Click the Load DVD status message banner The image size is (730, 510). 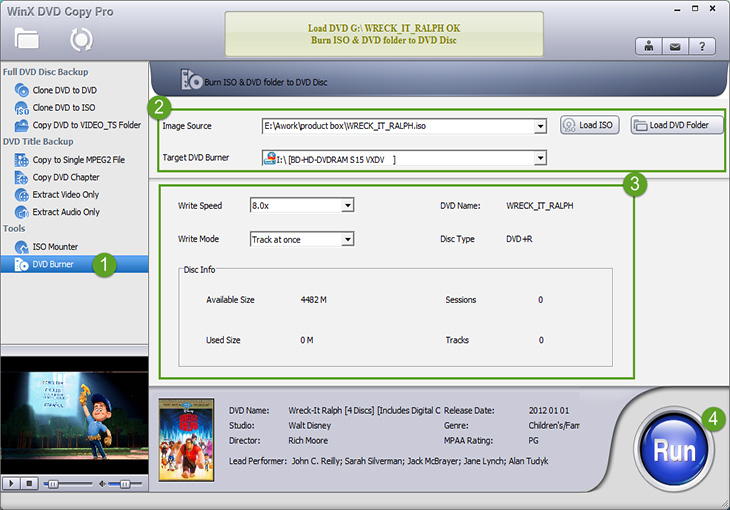point(384,34)
